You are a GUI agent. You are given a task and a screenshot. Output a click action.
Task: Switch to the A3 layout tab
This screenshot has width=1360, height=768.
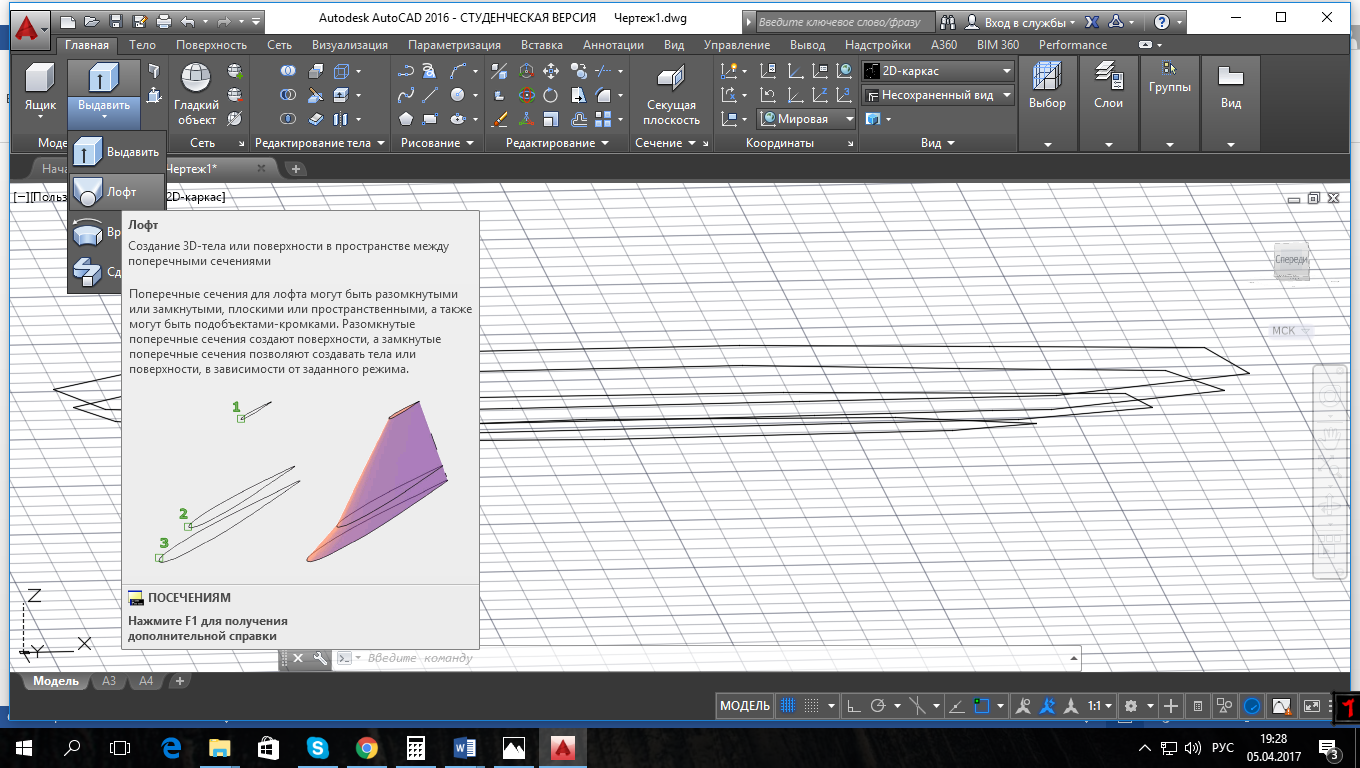tap(109, 681)
